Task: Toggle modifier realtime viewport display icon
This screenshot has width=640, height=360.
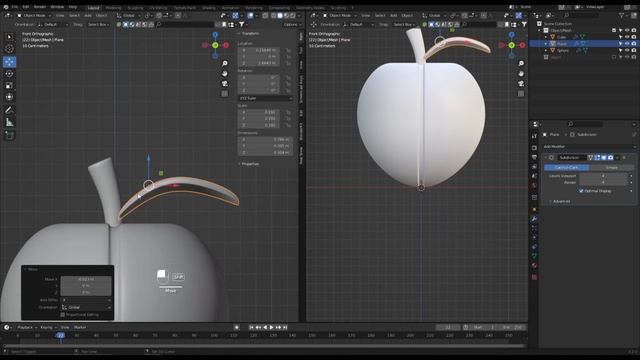Action: tap(604, 158)
